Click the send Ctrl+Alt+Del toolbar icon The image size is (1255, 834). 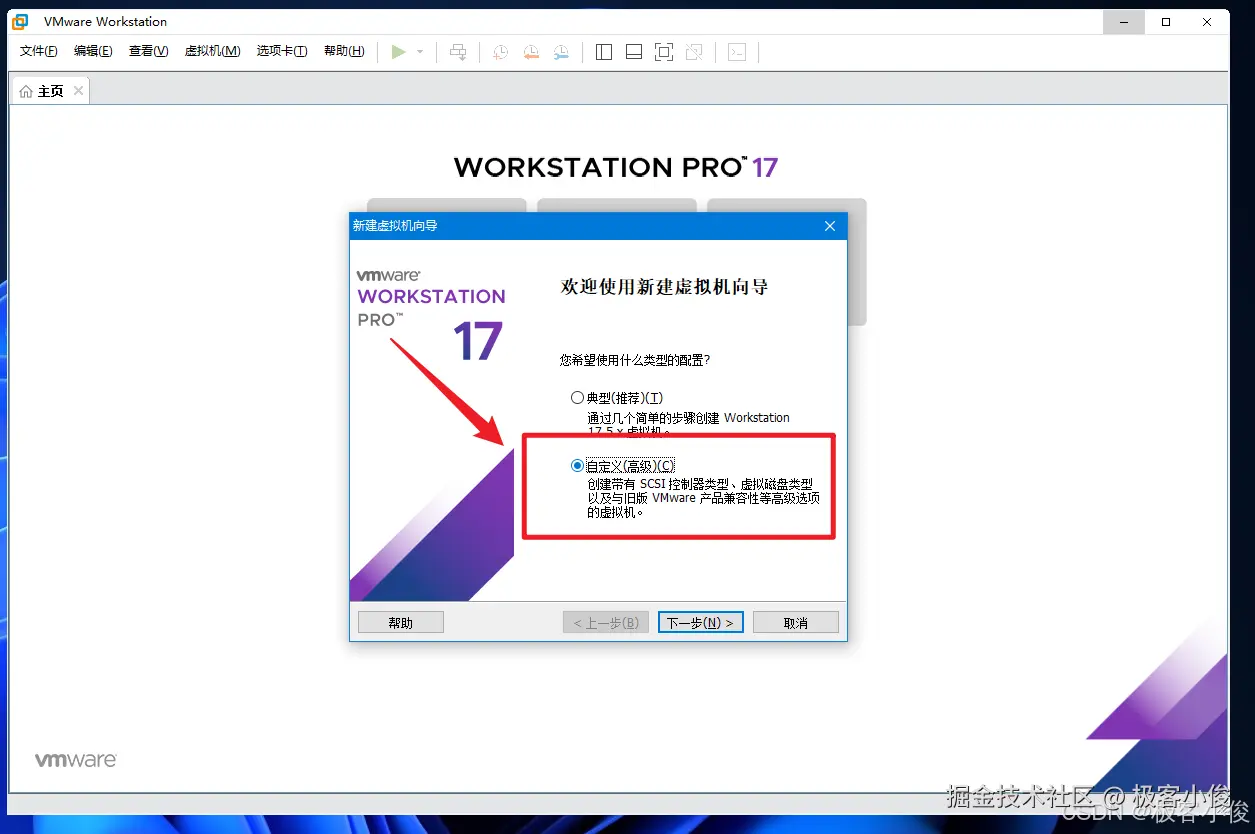(x=458, y=52)
